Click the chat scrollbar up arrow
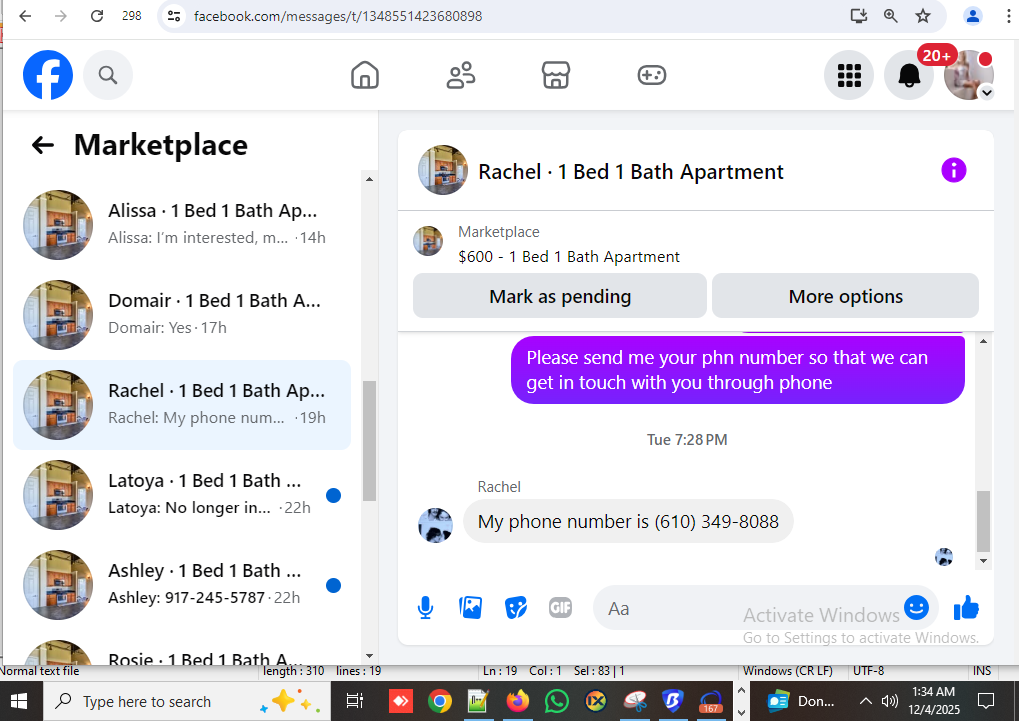Image resolution: width=1019 pixels, height=721 pixels. pyautogui.click(x=983, y=341)
